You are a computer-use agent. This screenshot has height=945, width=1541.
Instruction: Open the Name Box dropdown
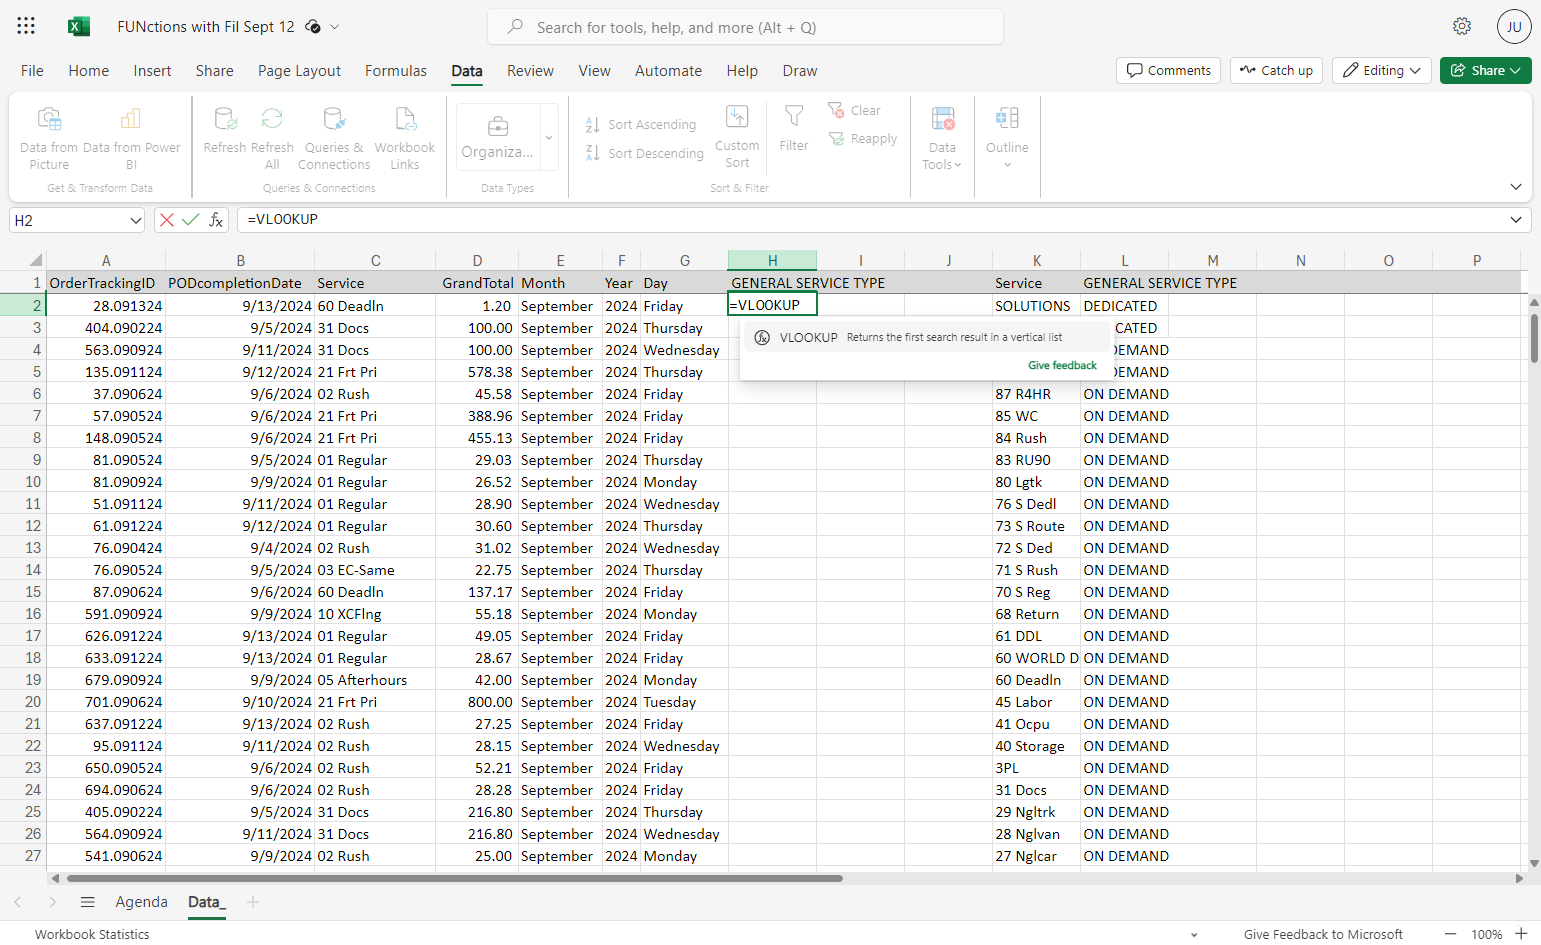click(x=136, y=220)
